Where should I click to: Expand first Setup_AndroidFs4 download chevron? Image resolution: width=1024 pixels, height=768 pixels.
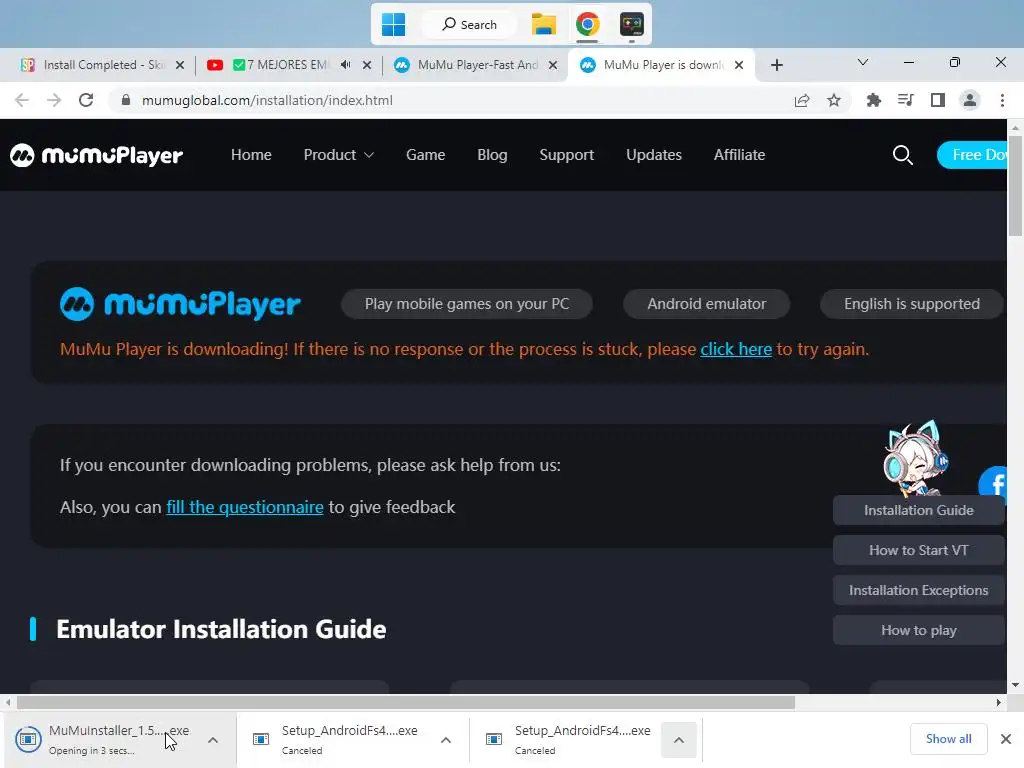(x=446, y=740)
